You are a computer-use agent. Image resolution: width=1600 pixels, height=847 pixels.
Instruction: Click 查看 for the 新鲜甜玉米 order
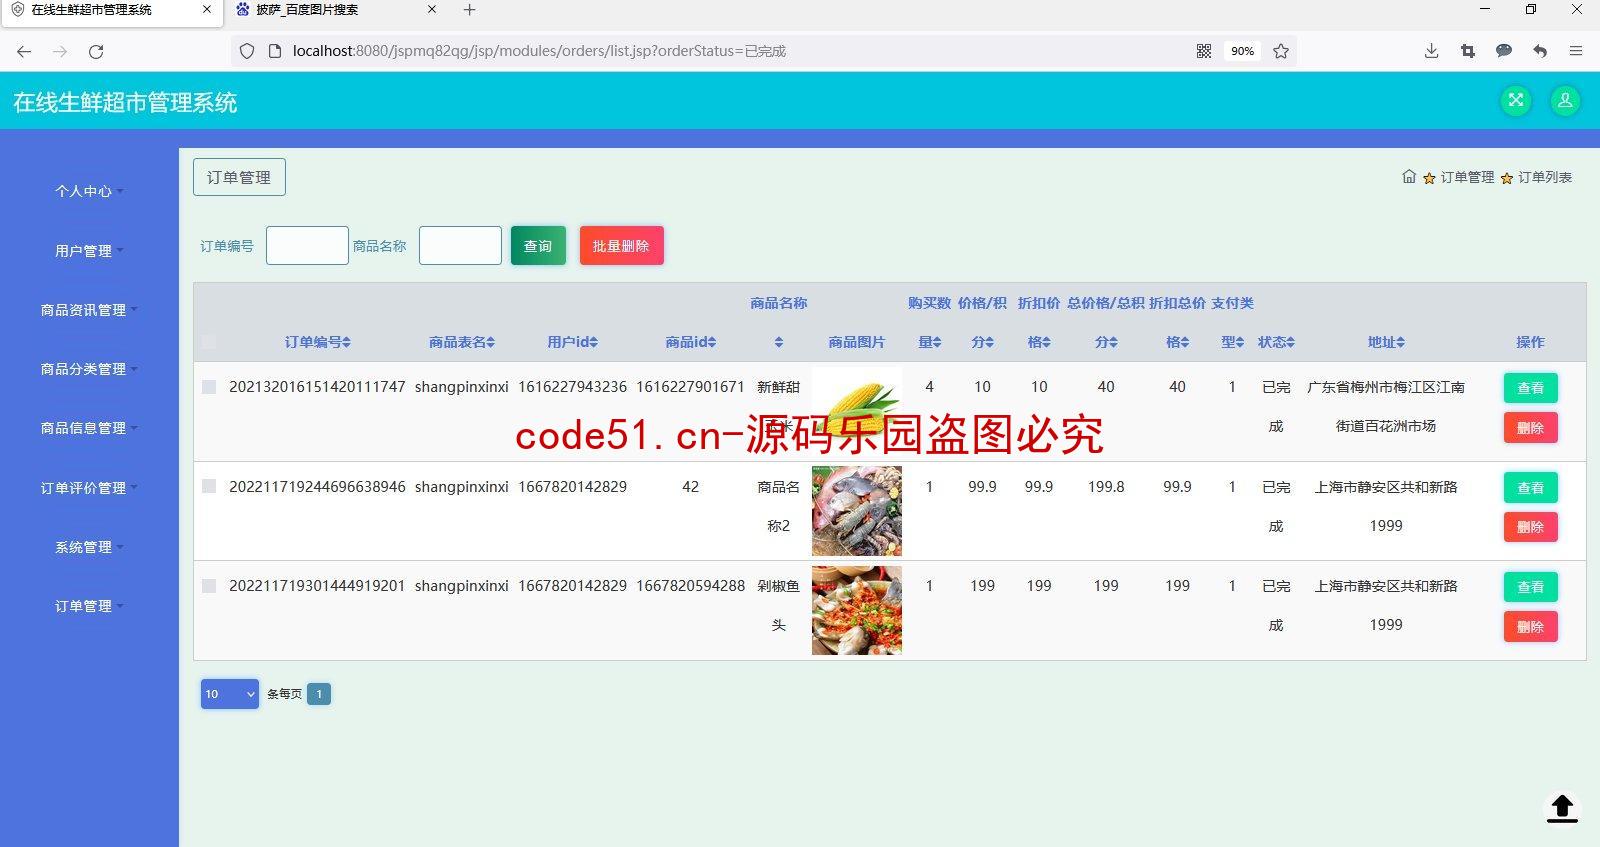[1530, 388]
